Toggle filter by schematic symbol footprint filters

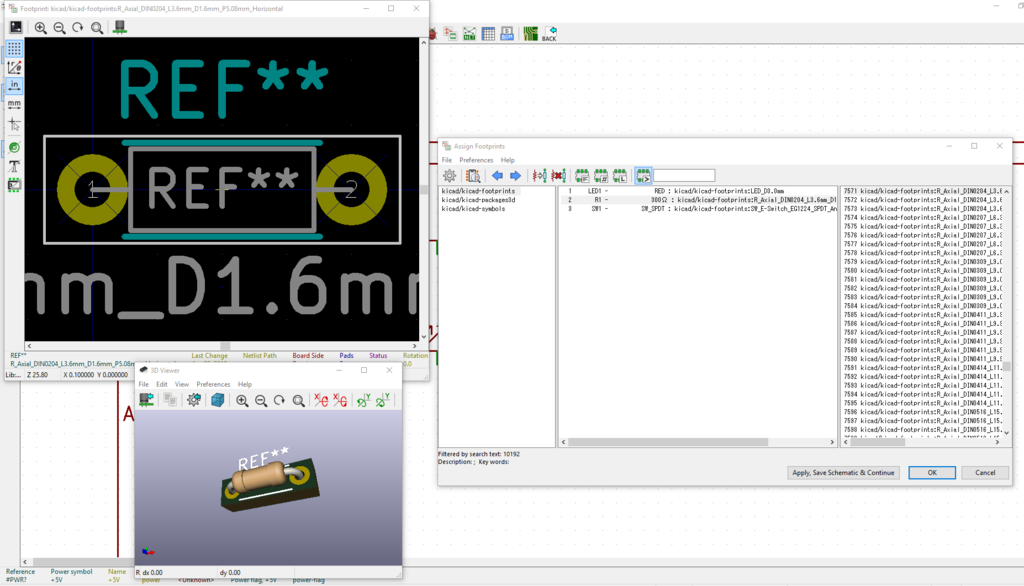tap(582, 176)
